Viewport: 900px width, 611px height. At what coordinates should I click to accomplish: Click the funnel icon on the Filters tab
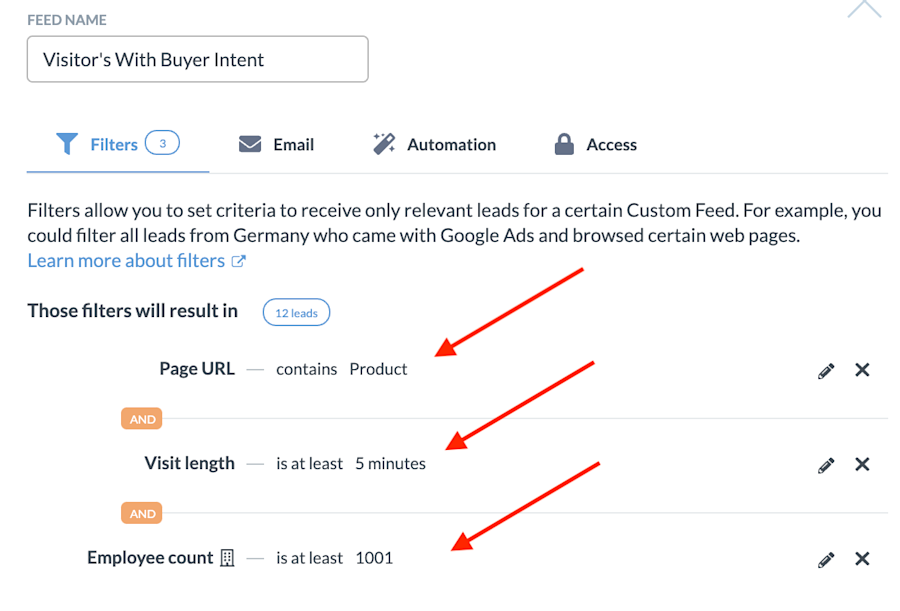pyautogui.click(x=69, y=143)
